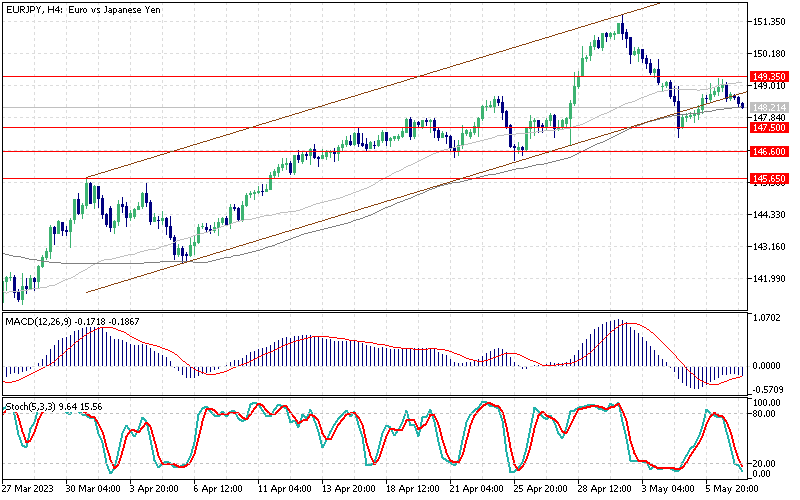Click the '13 Apr 20:00' time axis label

click(x=349, y=489)
